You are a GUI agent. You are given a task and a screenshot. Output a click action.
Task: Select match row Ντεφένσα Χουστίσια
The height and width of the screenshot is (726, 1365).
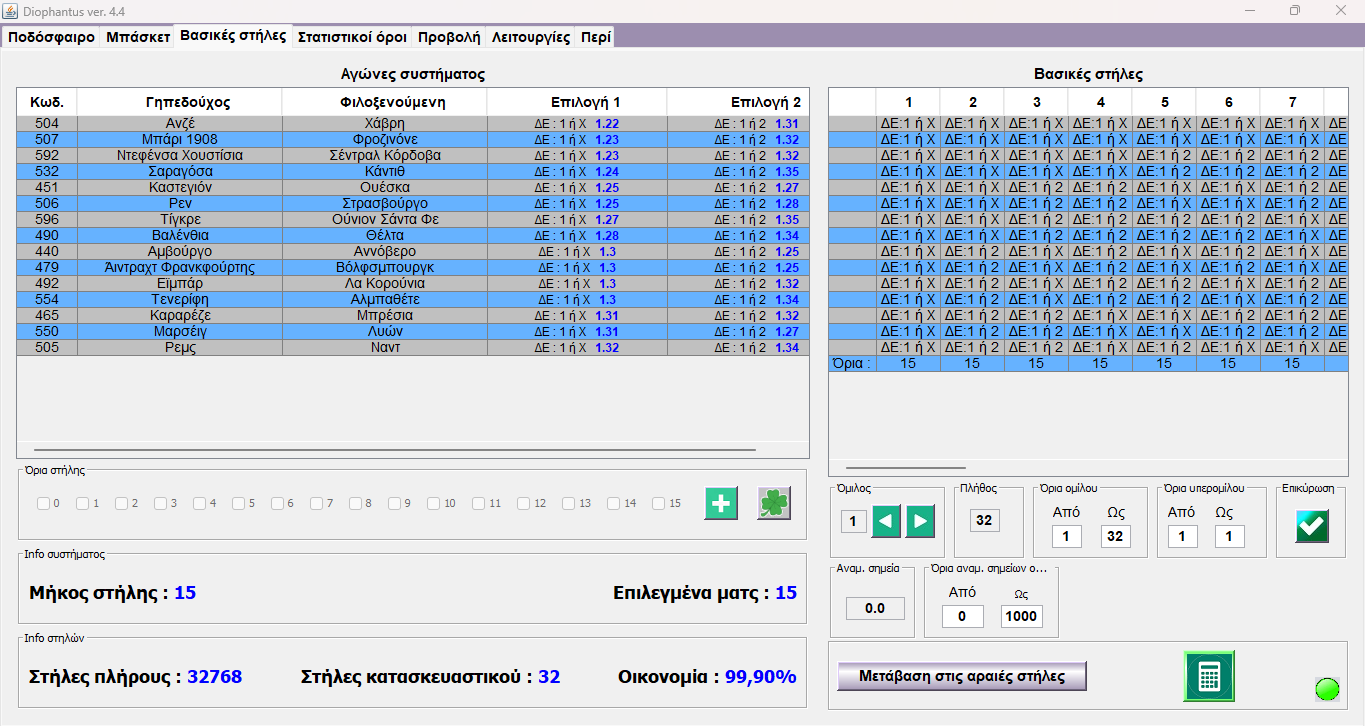coord(413,155)
